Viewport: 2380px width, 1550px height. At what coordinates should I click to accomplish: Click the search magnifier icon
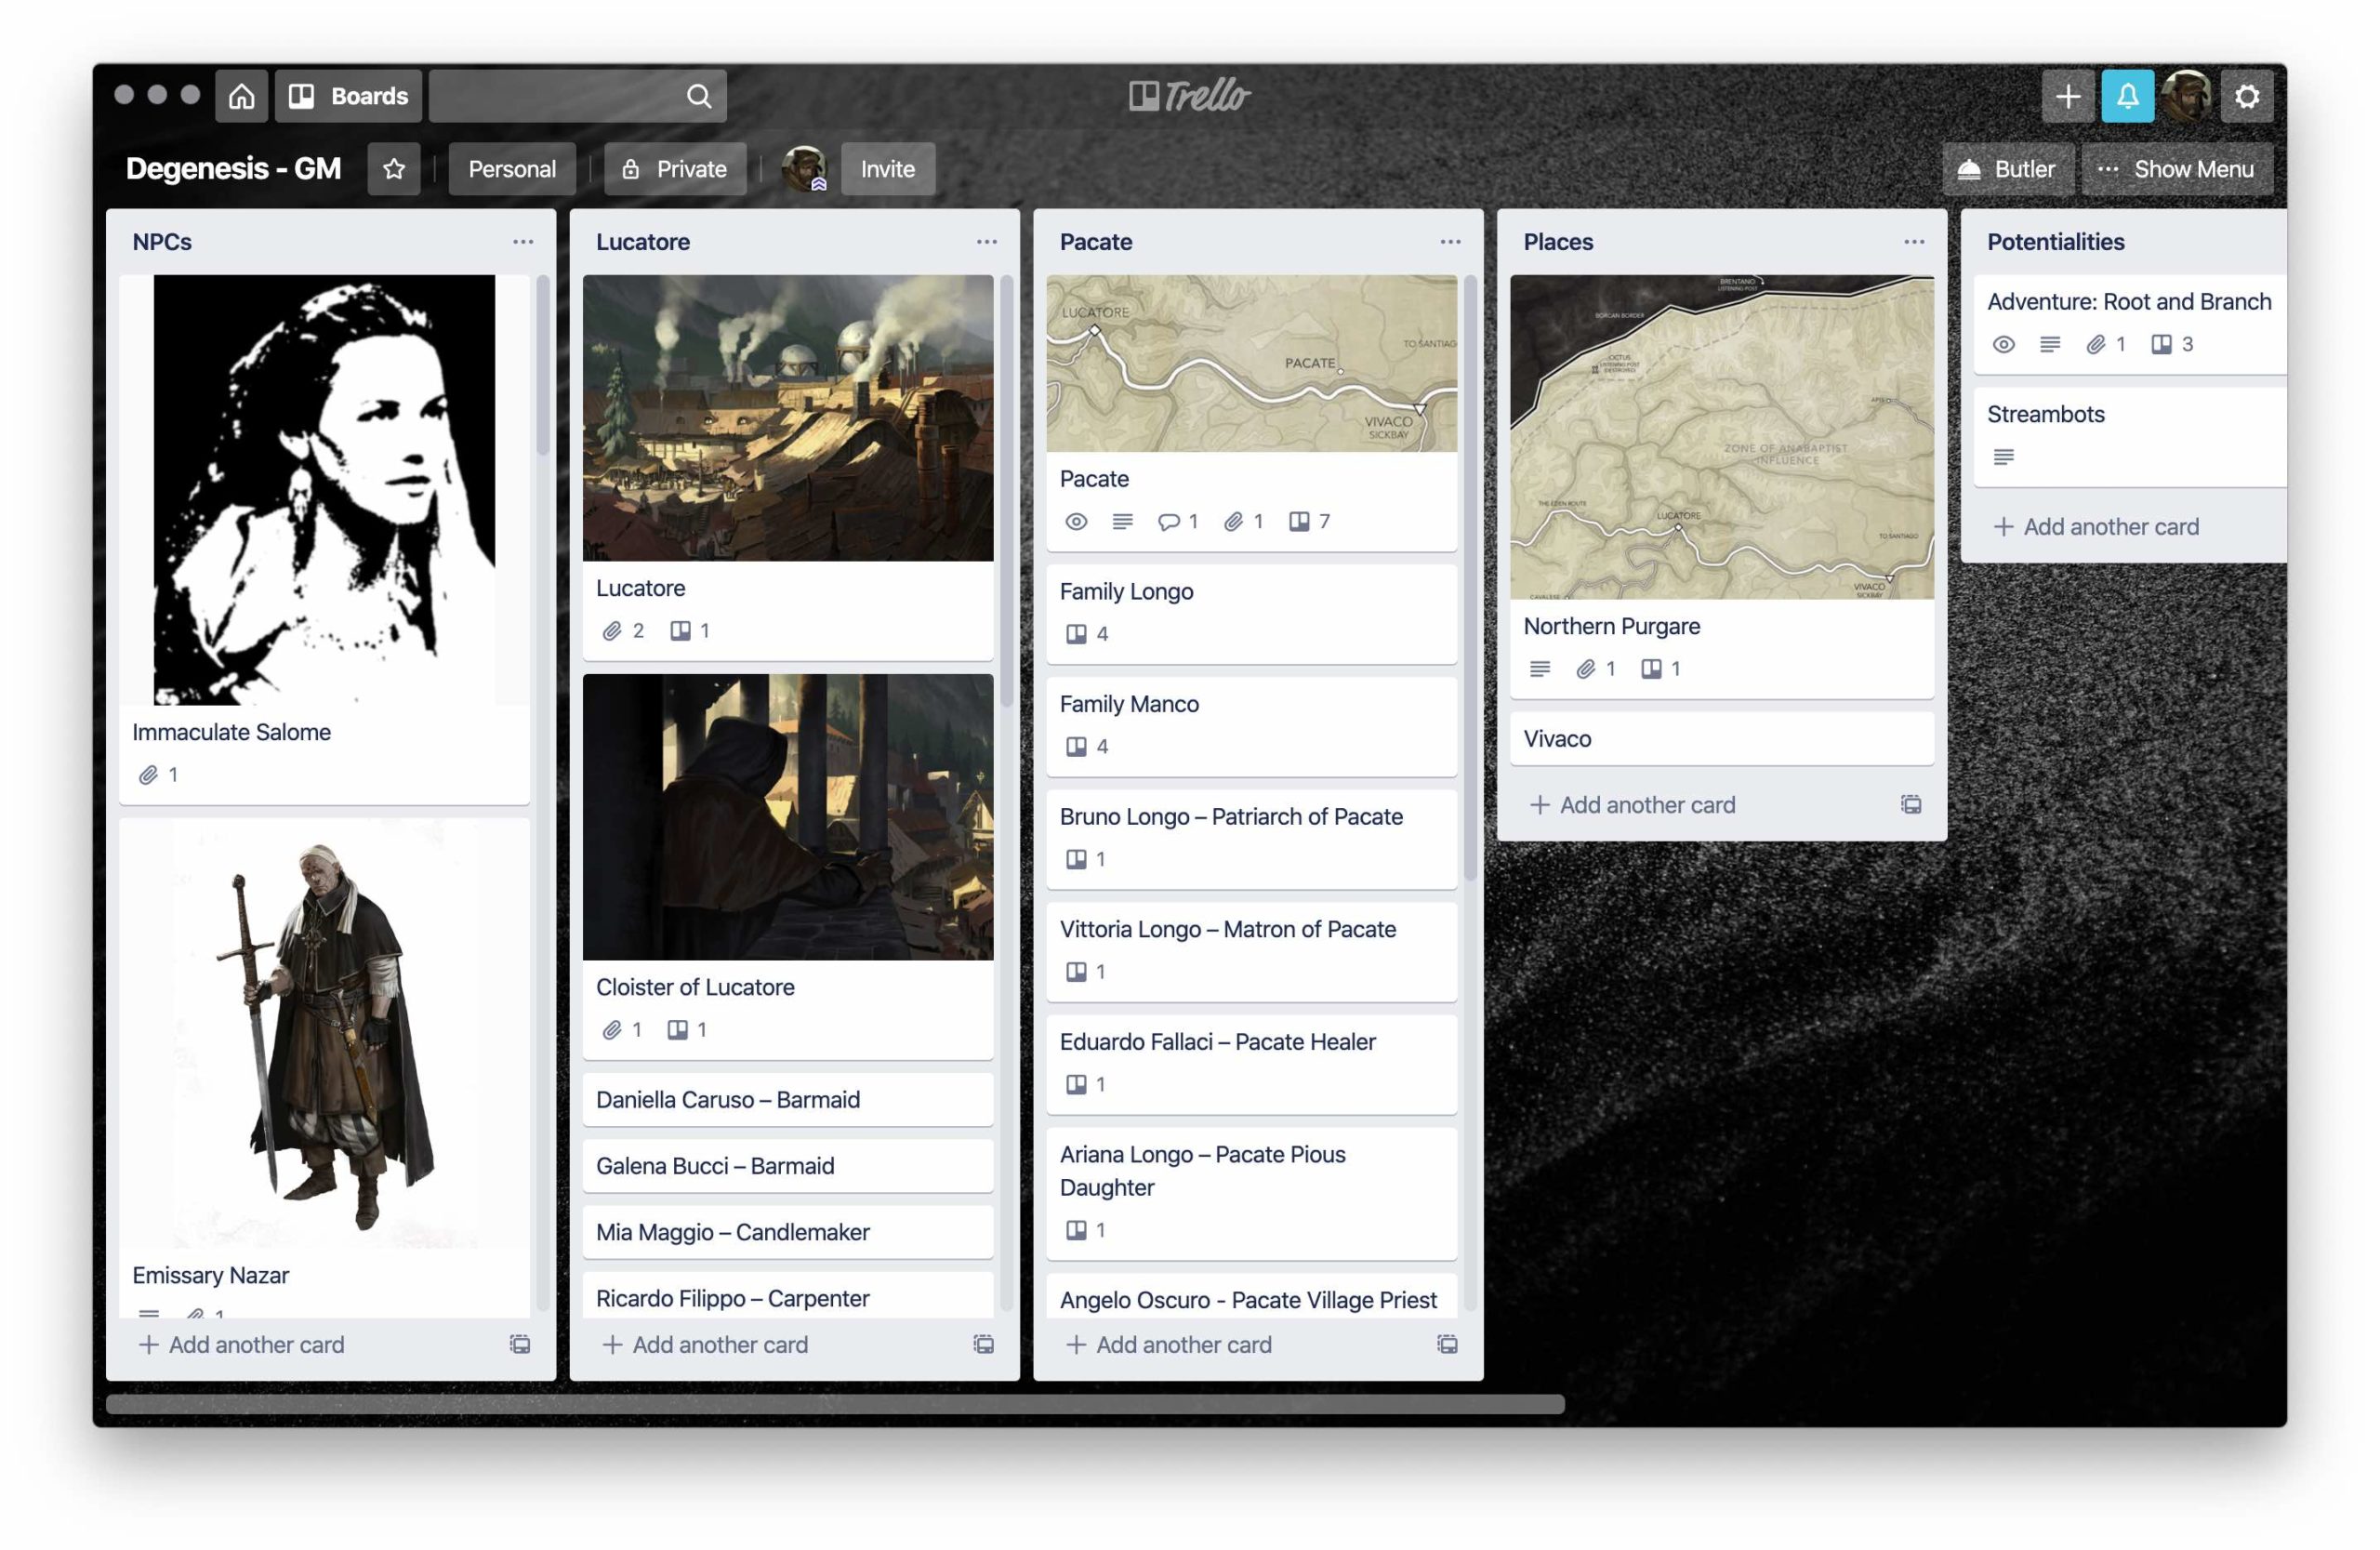tap(699, 96)
